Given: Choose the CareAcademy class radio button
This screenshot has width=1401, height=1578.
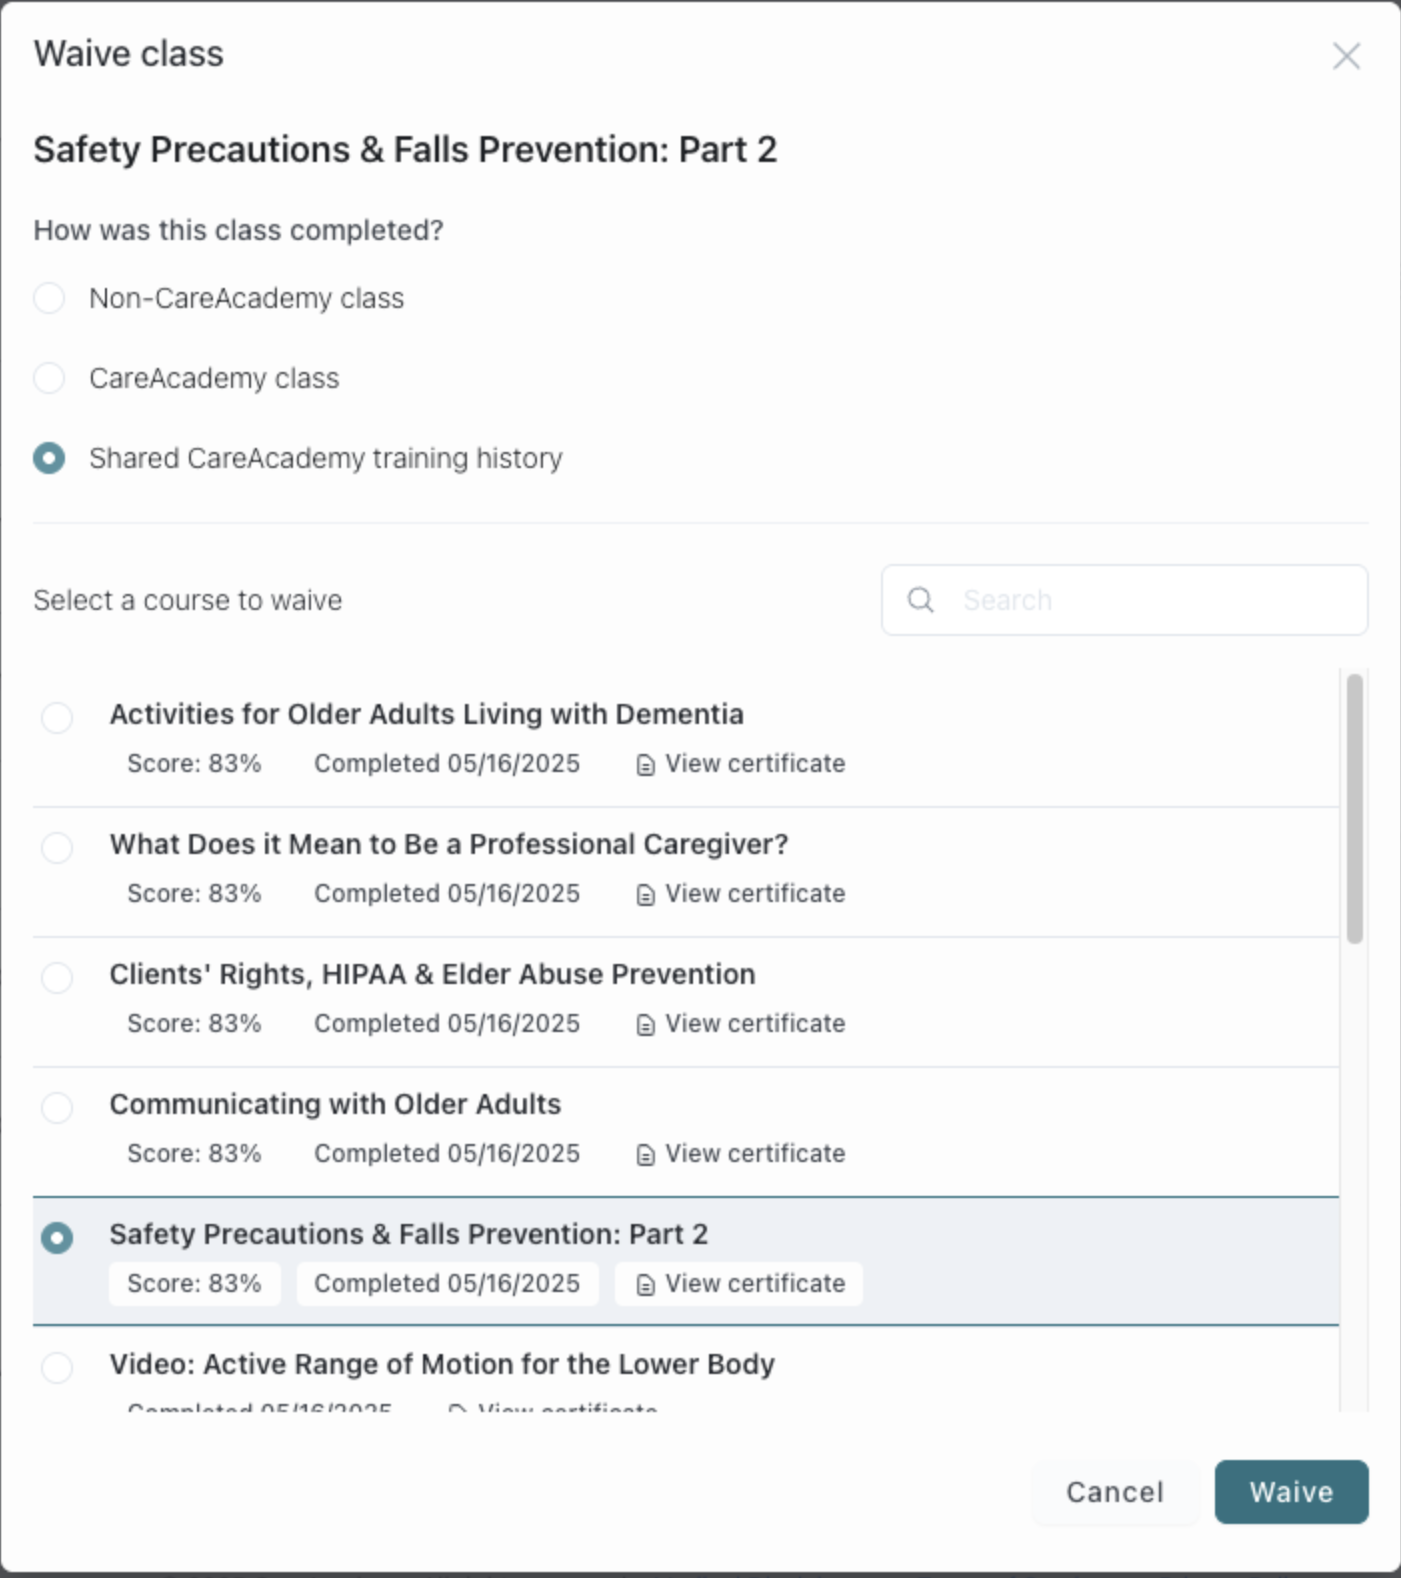Looking at the screenshot, I should tap(49, 378).
